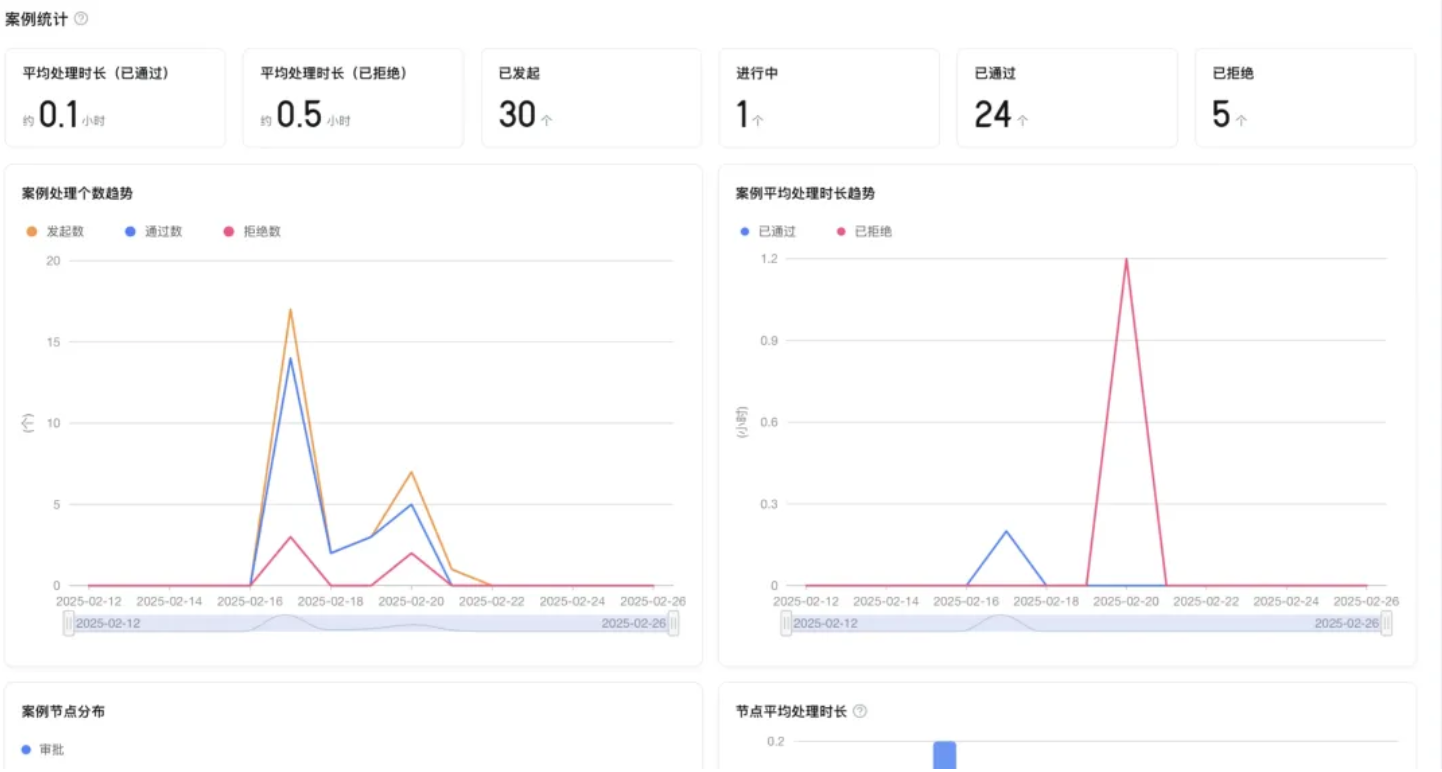Click 2025-02-16 label on duration chart axis
The width and height of the screenshot is (1442, 772).
(966, 601)
